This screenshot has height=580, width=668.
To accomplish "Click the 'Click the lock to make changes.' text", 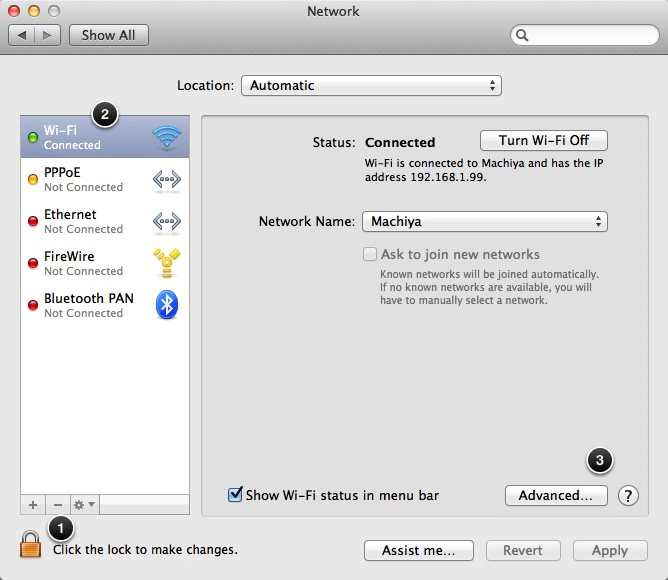I will 145,550.
